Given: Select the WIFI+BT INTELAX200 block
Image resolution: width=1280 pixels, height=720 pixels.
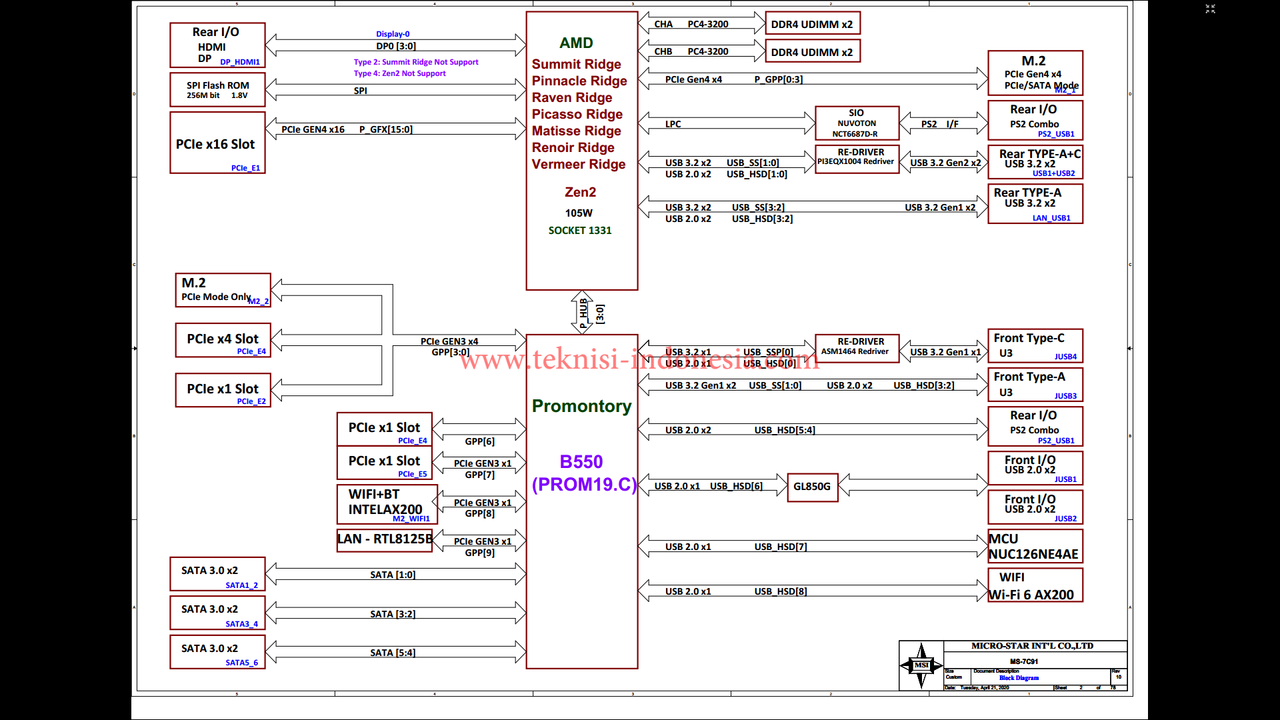Looking at the screenshot, I should tap(387, 505).
